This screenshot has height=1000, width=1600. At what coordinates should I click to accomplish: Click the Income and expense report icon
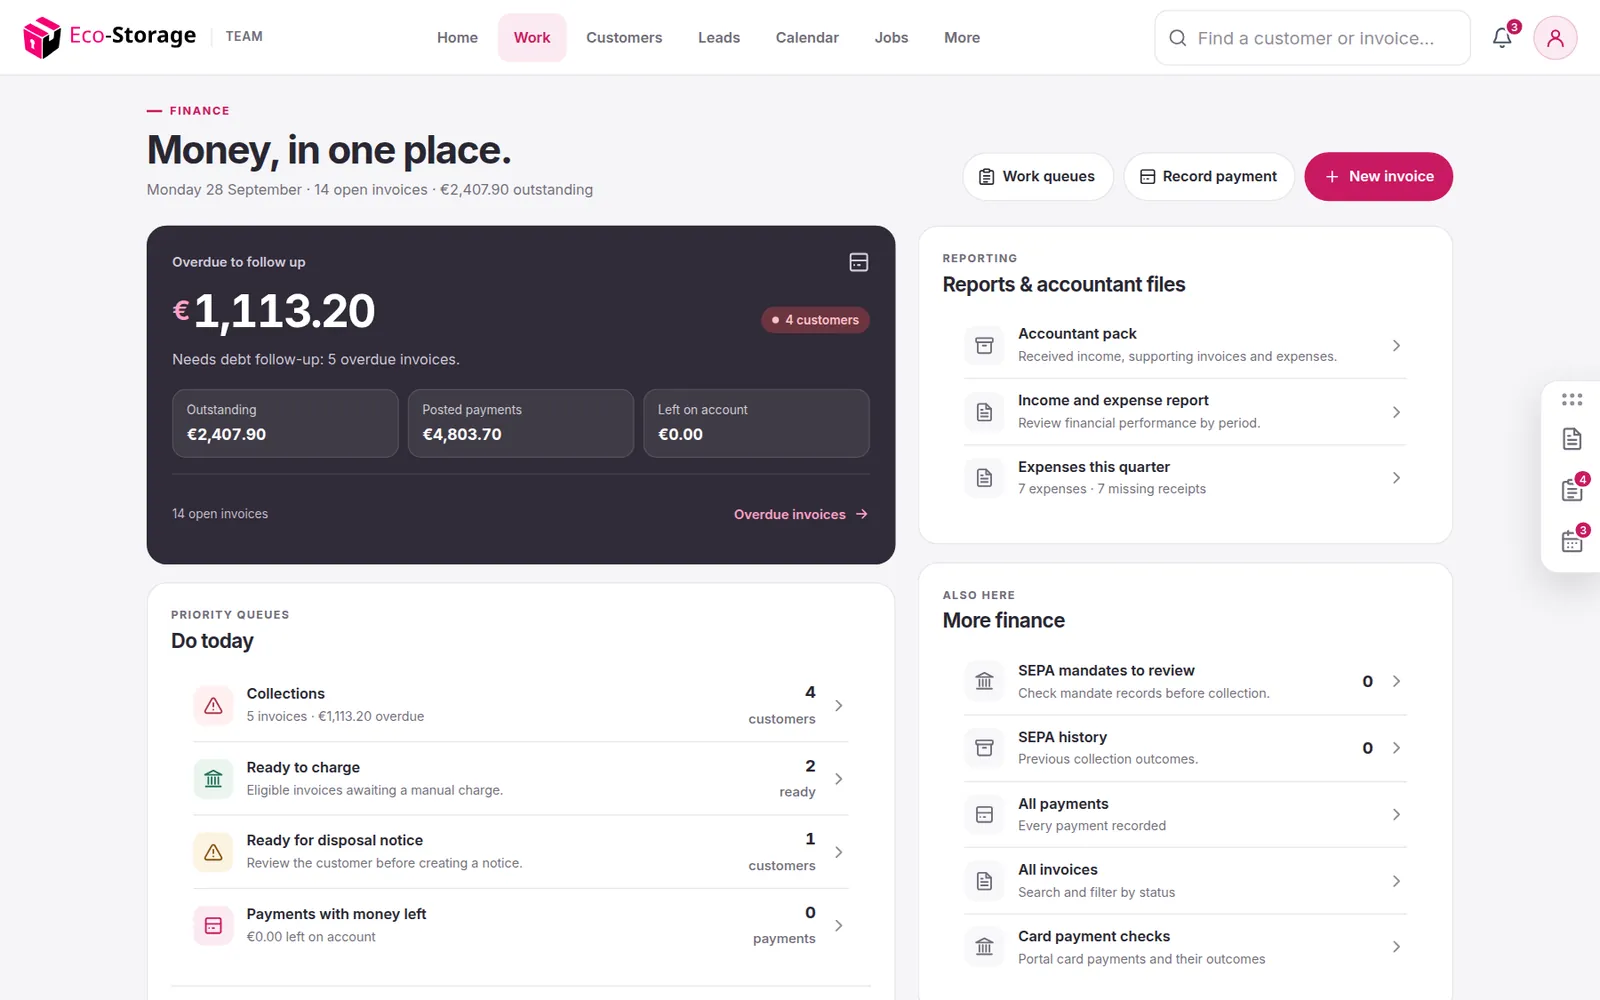984,412
